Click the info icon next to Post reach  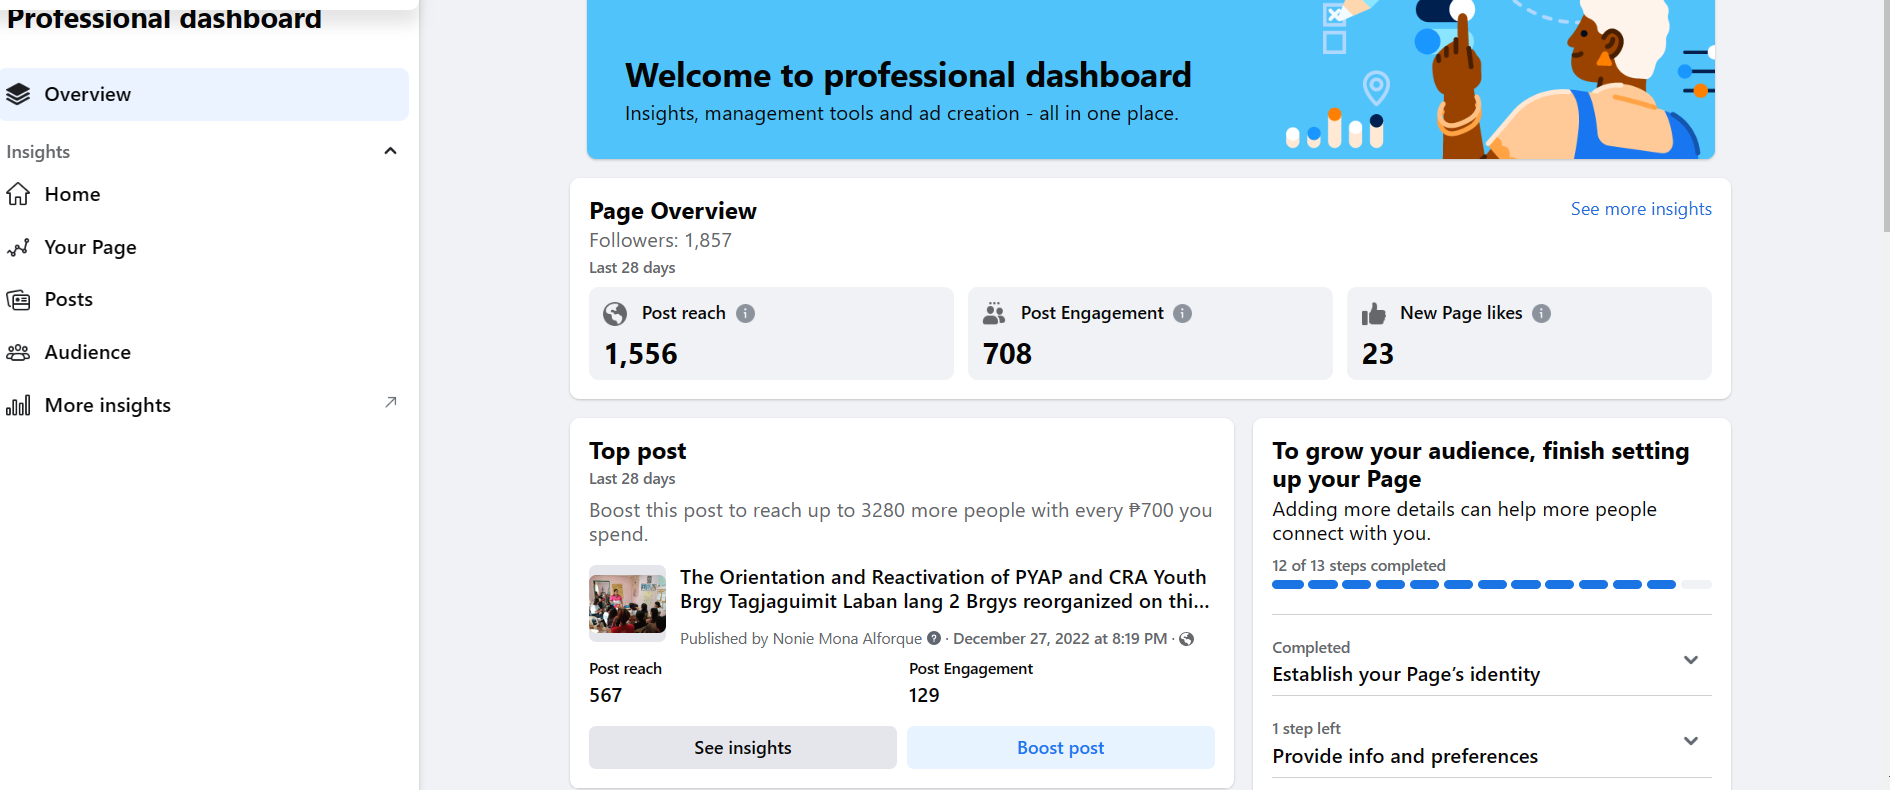pyautogui.click(x=746, y=313)
